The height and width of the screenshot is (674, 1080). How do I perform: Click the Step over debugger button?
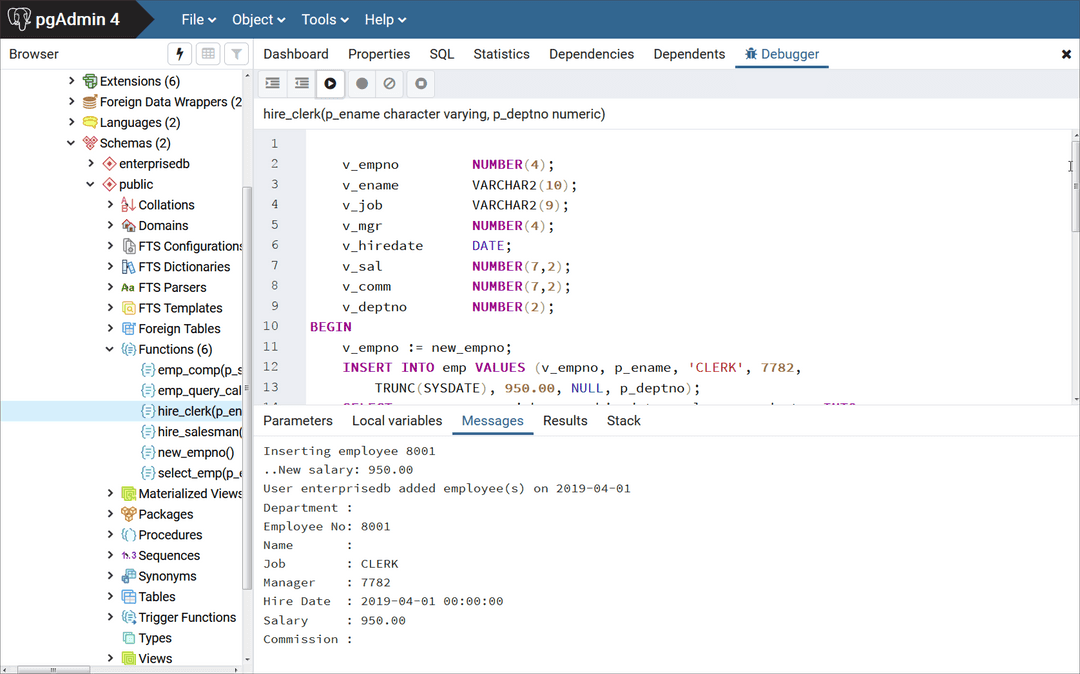[x=301, y=84]
